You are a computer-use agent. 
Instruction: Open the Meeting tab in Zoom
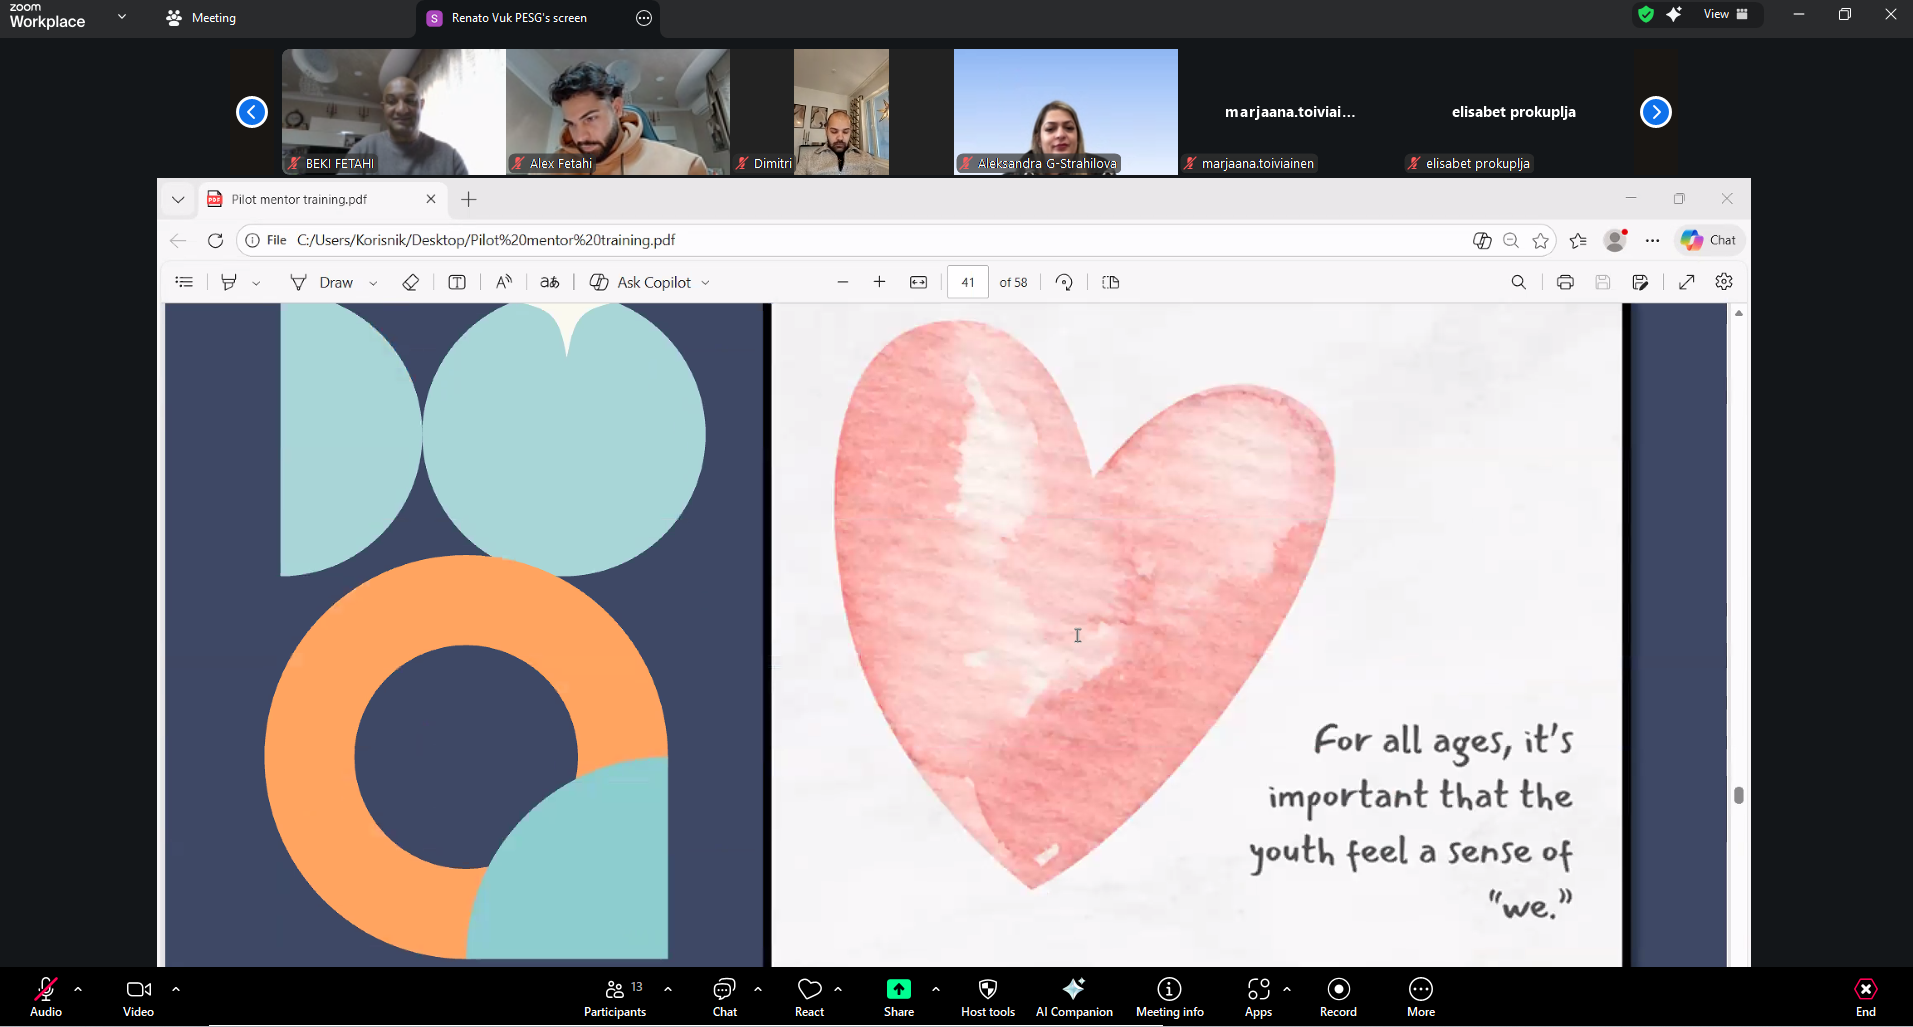201,18
